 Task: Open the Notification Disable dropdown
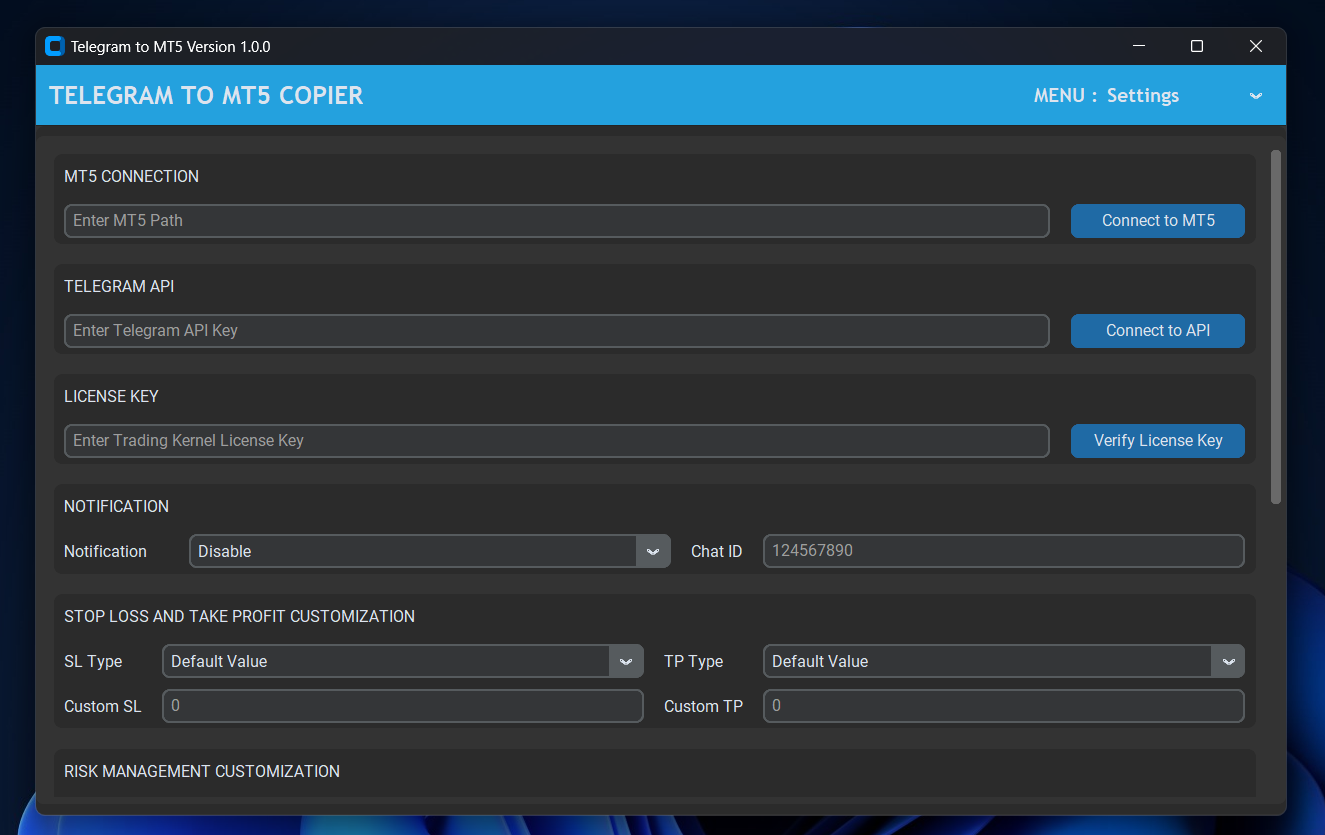(x=430, y=551)
